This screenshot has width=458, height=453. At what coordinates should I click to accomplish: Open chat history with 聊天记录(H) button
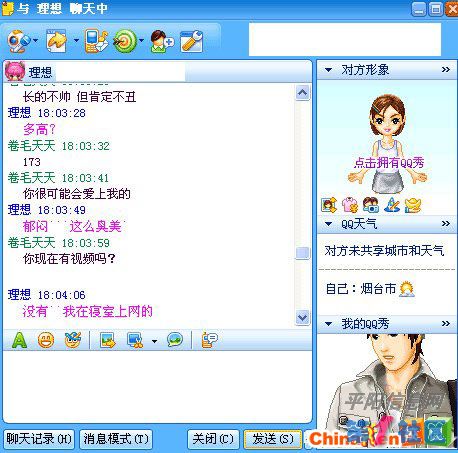click(x=39, y=439)
